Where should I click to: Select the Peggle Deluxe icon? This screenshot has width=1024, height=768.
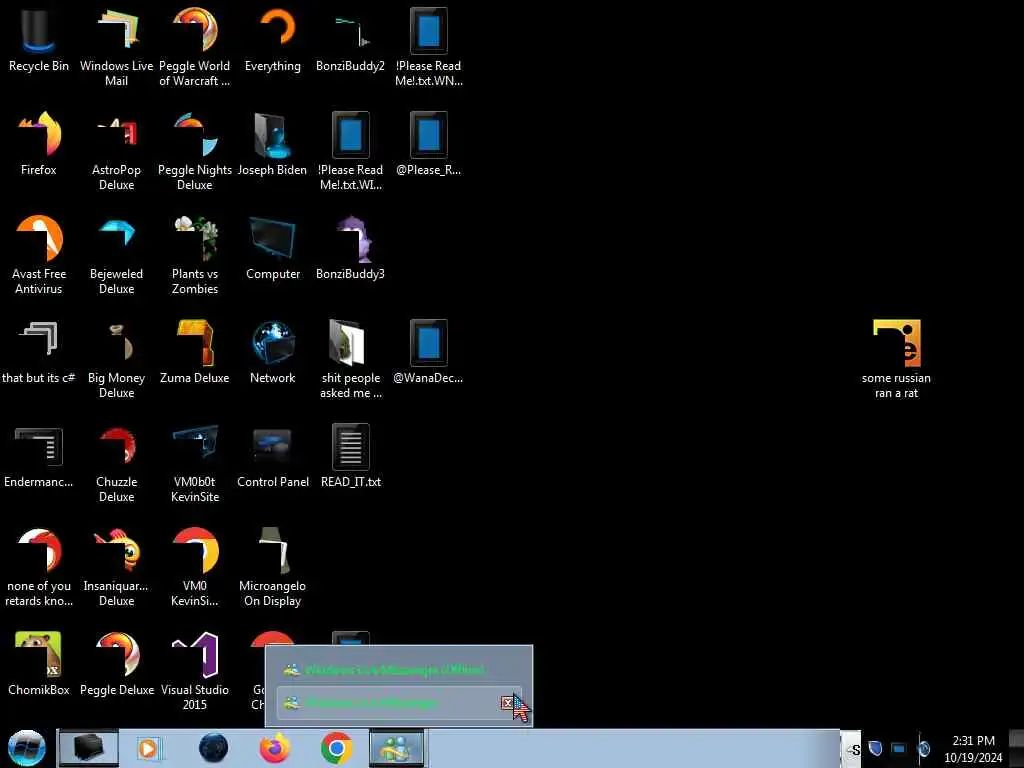(x=116, y=664)
